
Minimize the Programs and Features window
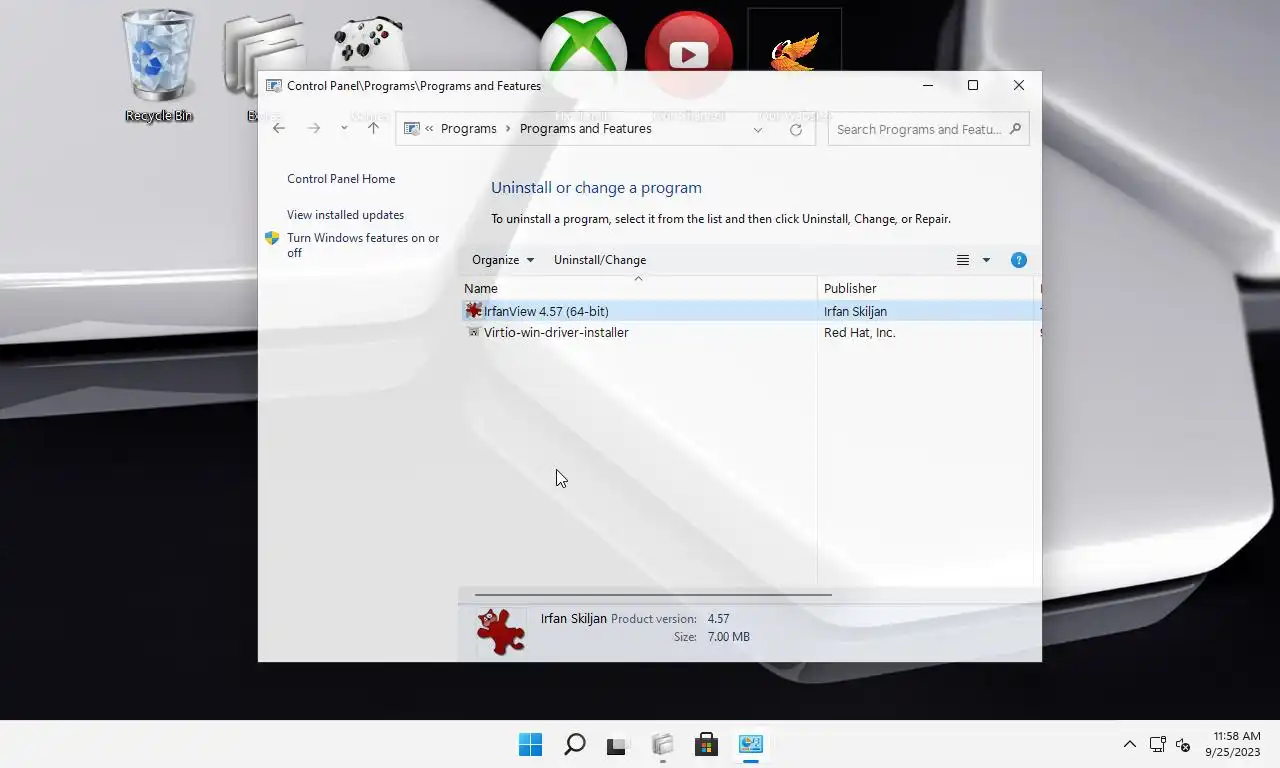[927, 86]
